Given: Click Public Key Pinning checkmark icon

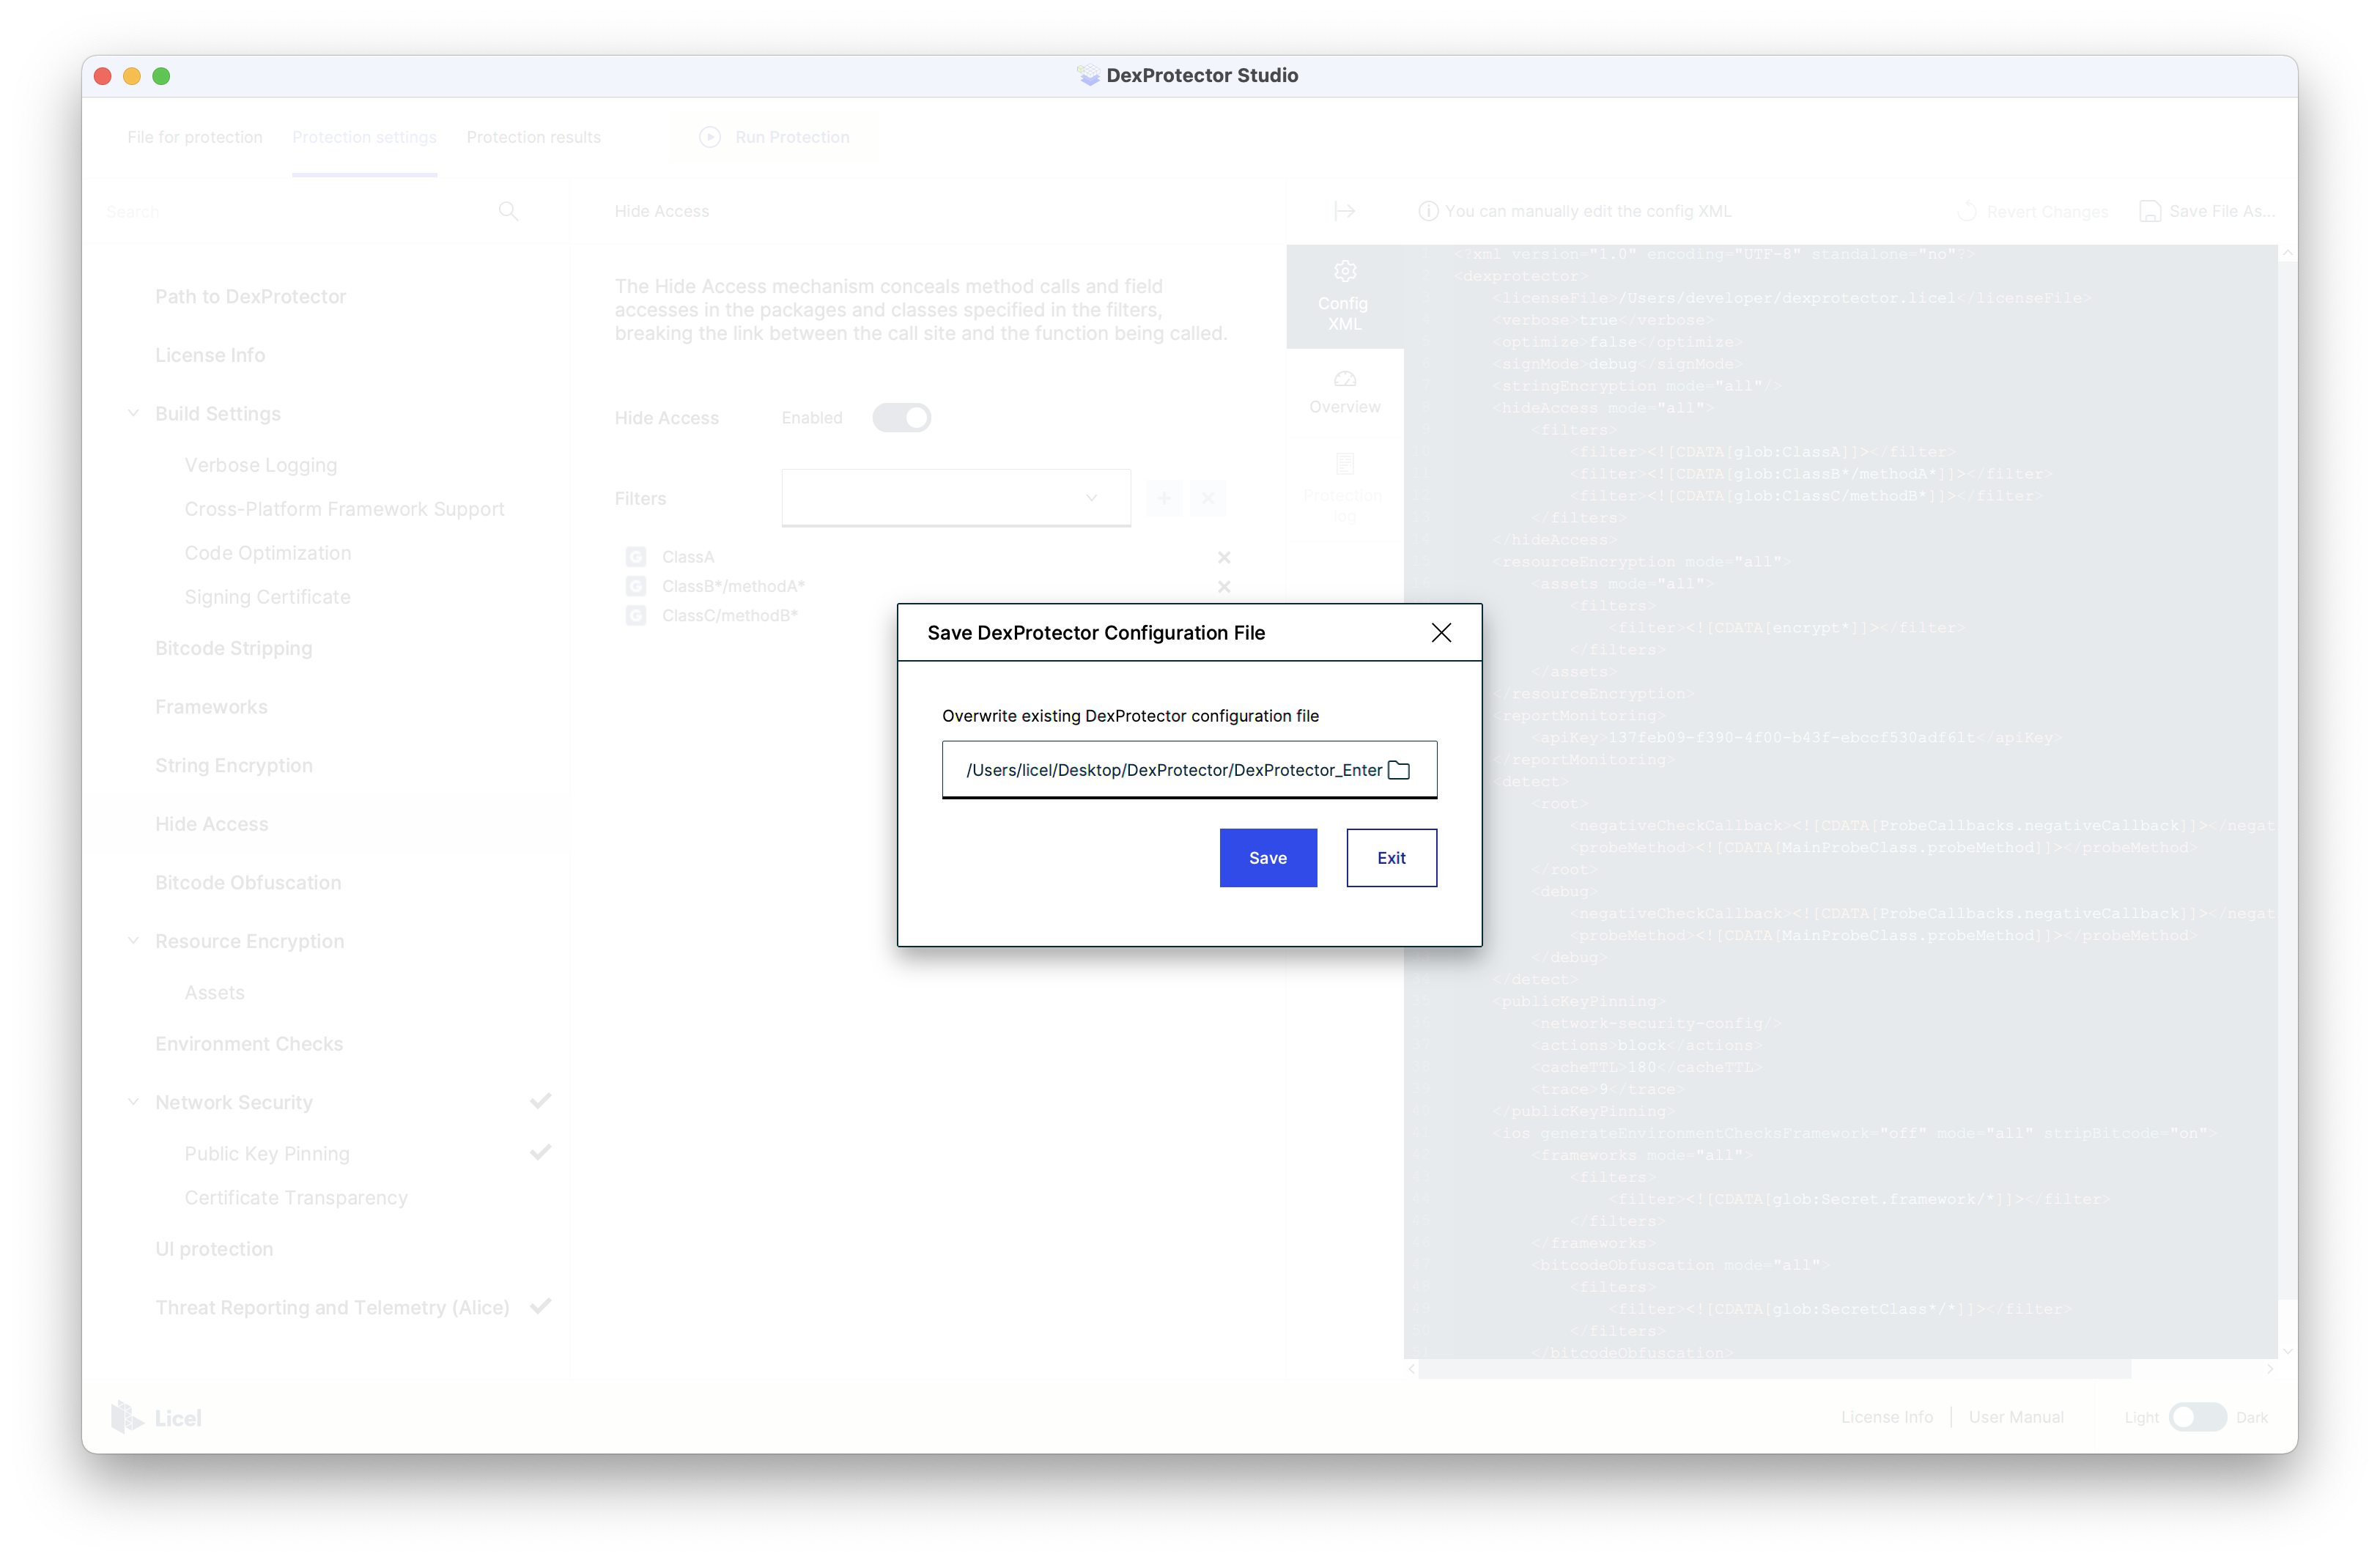Looking at the screenshot, I should coord(540,1151).
